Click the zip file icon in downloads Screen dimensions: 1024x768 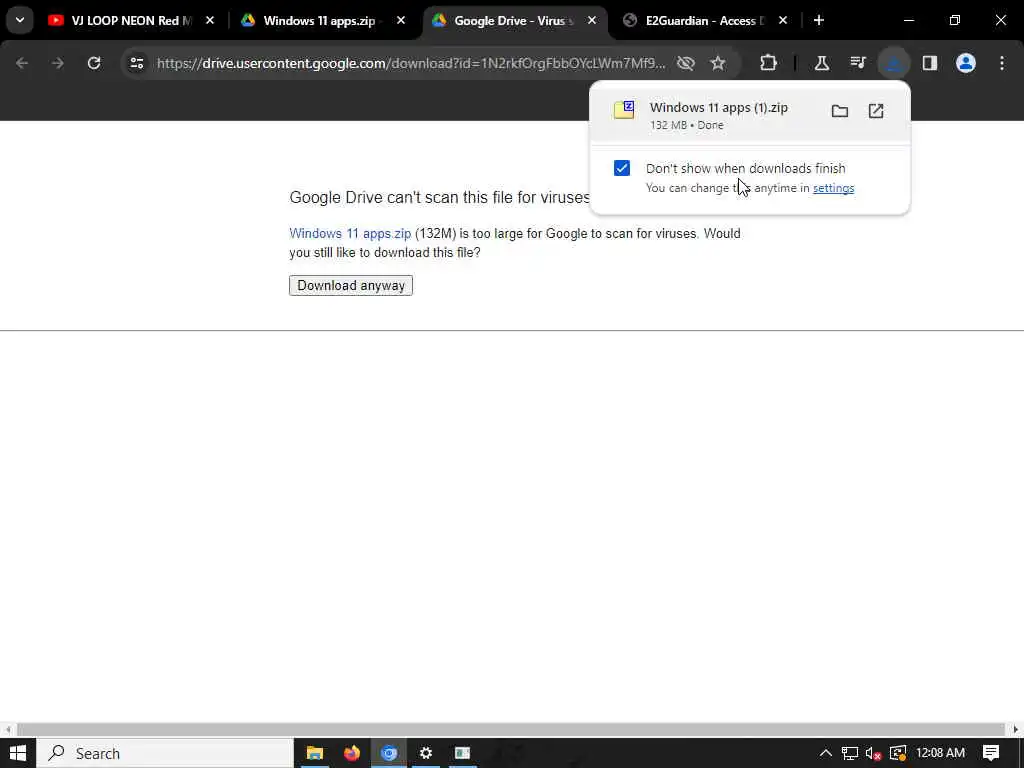624,110
